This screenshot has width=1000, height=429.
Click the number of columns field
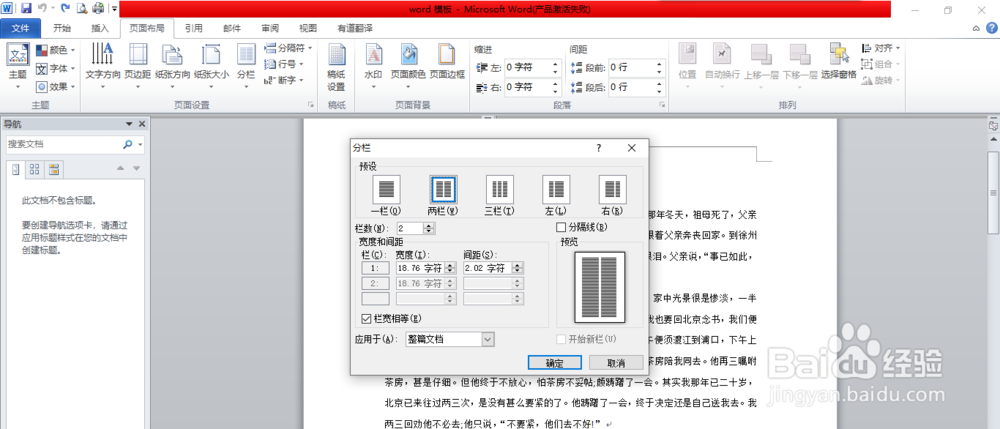tap(409, 228)
